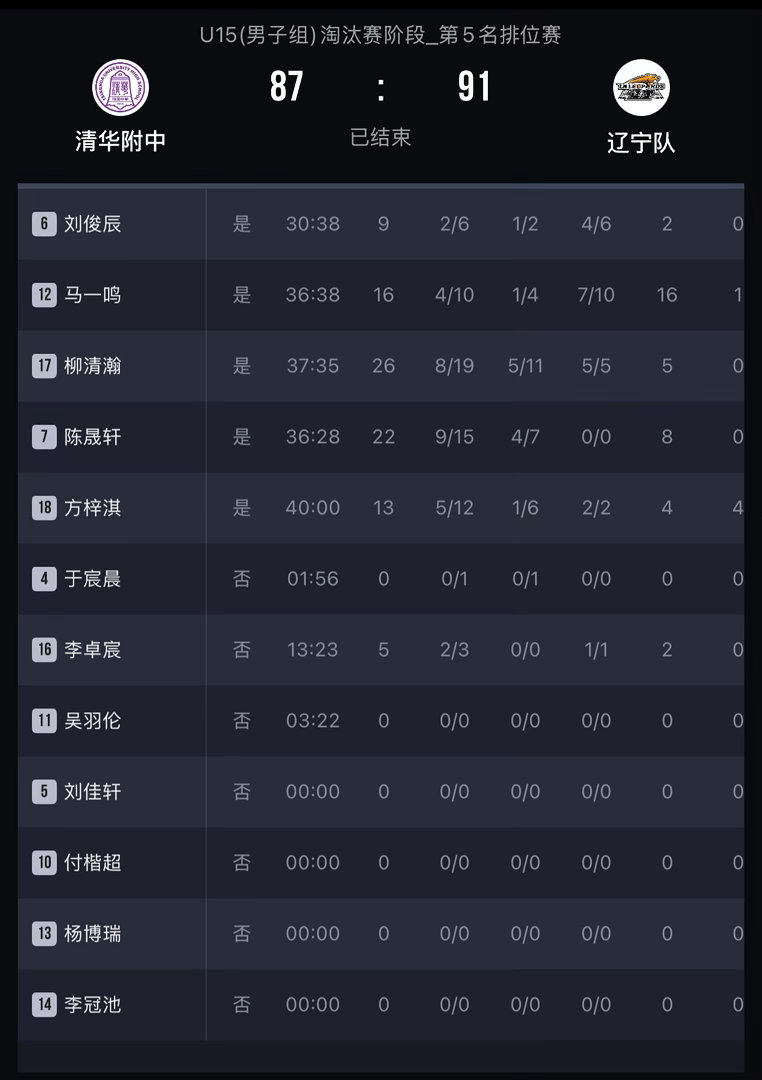This screenshot has height=1080, width=762.
Task: Open the 辽宁队 team logo
Action: (641, 87)
